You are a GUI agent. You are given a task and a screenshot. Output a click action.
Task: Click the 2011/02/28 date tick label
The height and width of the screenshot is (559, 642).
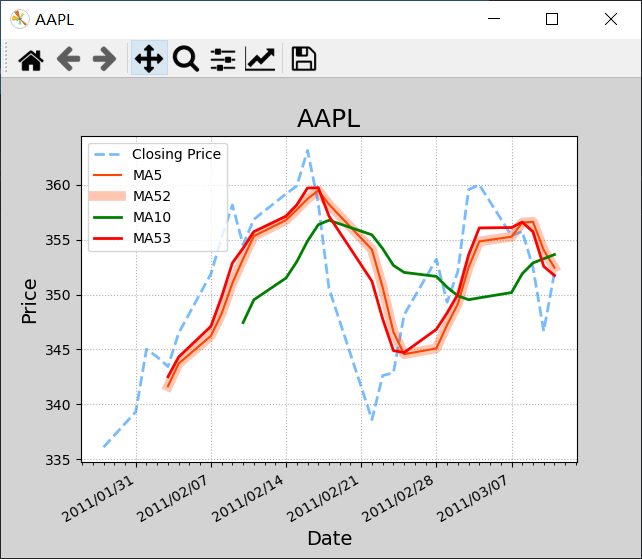398,499
